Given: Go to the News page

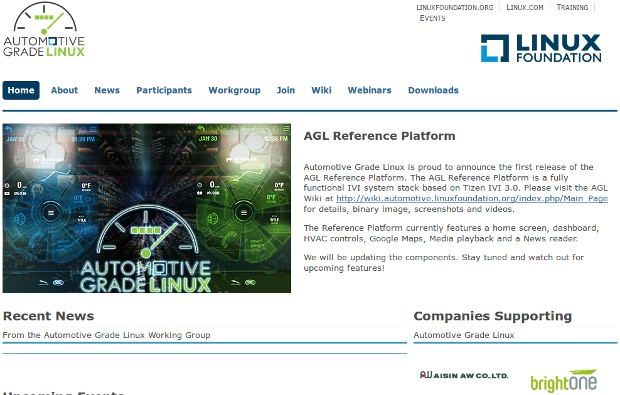Looking at the screenshot, I should coord(107,91).
